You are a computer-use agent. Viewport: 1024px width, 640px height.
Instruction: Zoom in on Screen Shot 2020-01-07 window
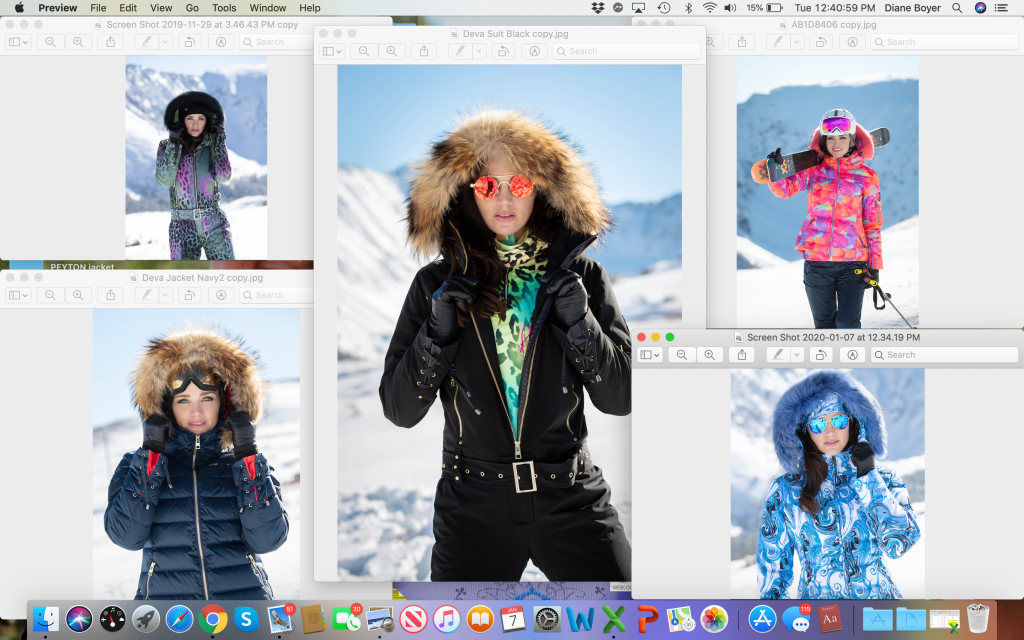tap(709, 355)
